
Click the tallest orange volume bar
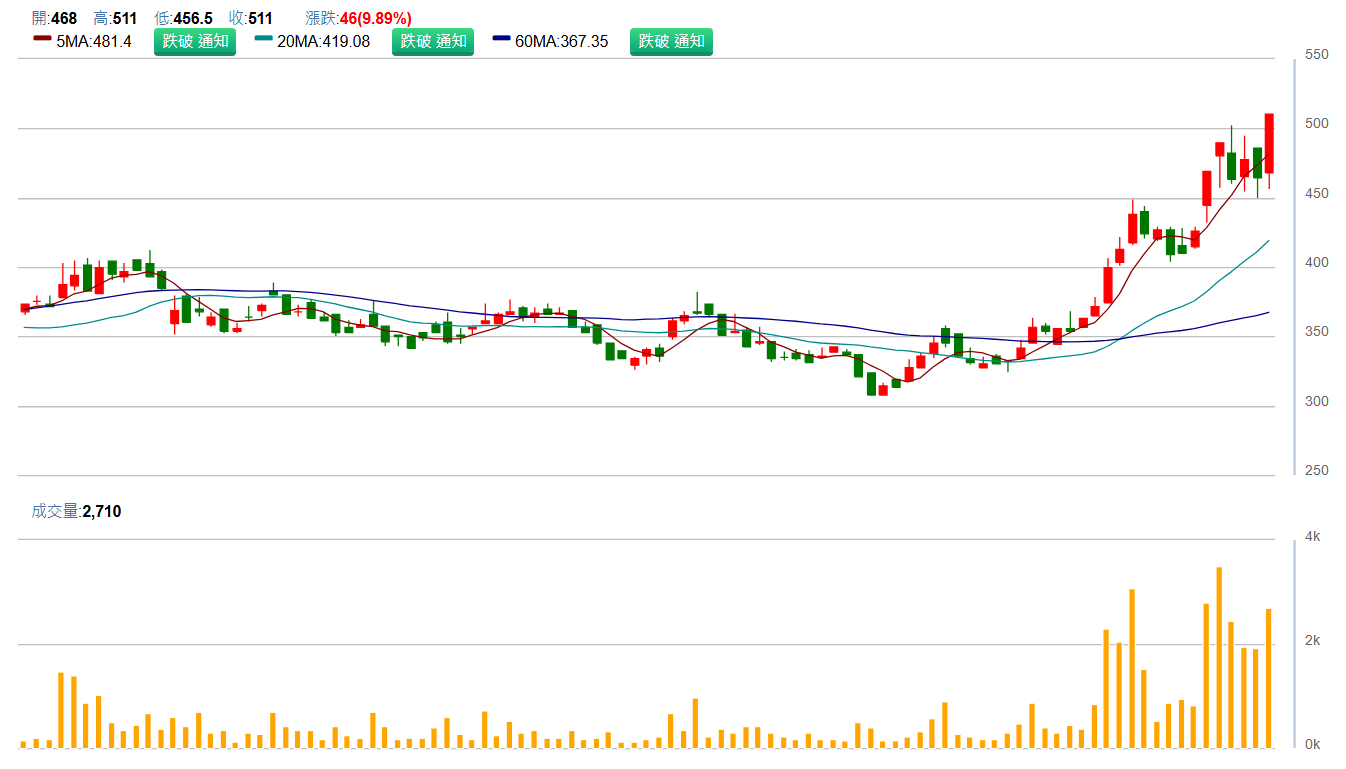click(x=1219, y=657)
